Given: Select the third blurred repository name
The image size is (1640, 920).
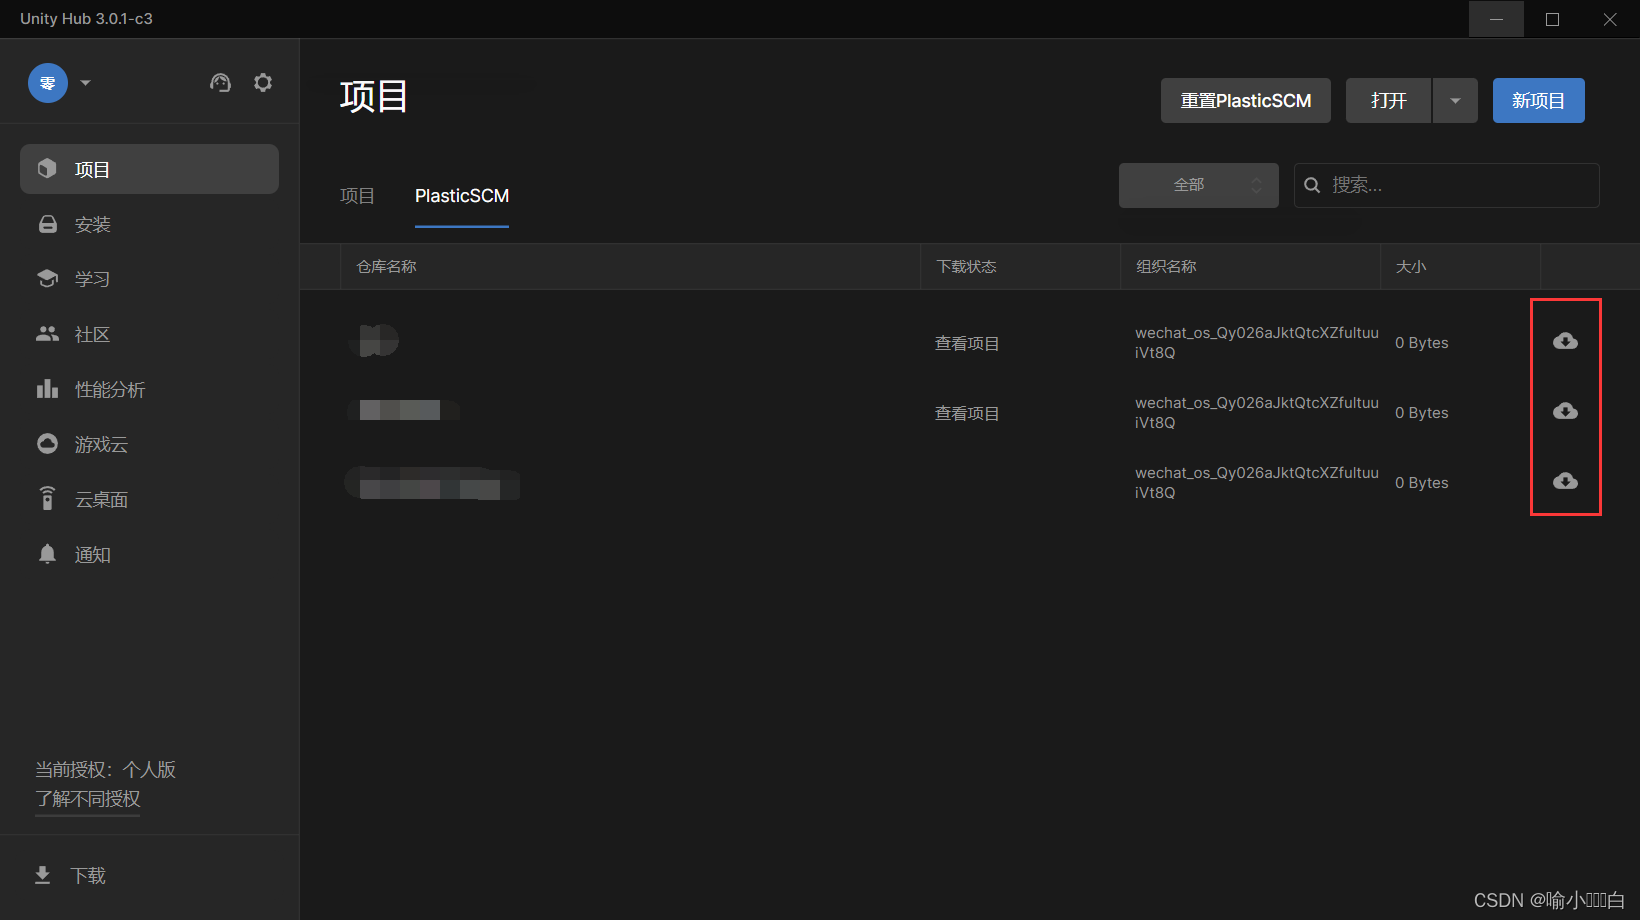Looking at the screenshot, I should coord(432,483).
